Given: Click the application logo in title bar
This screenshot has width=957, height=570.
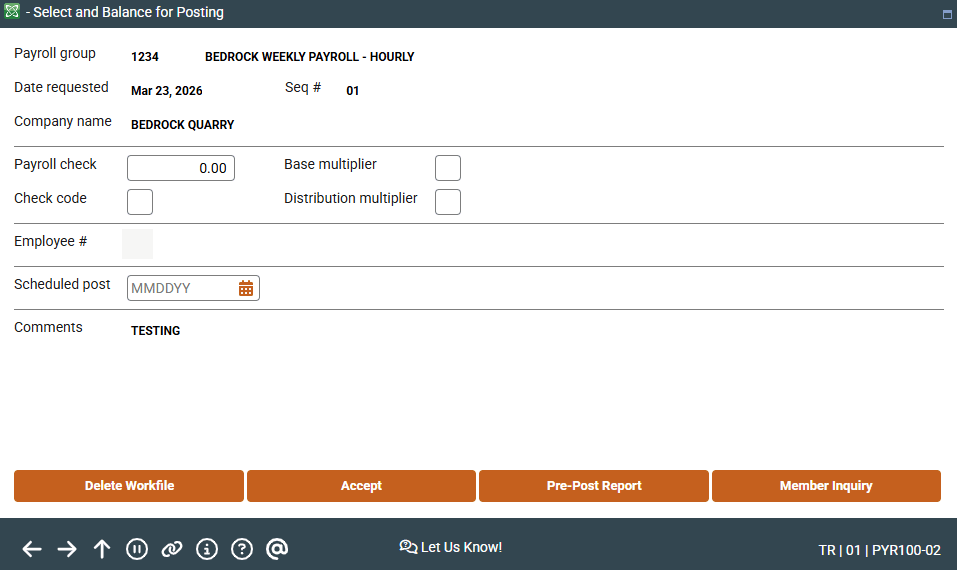Looking at the screenshot, I should pyautogui.click(x=12, y=13).
